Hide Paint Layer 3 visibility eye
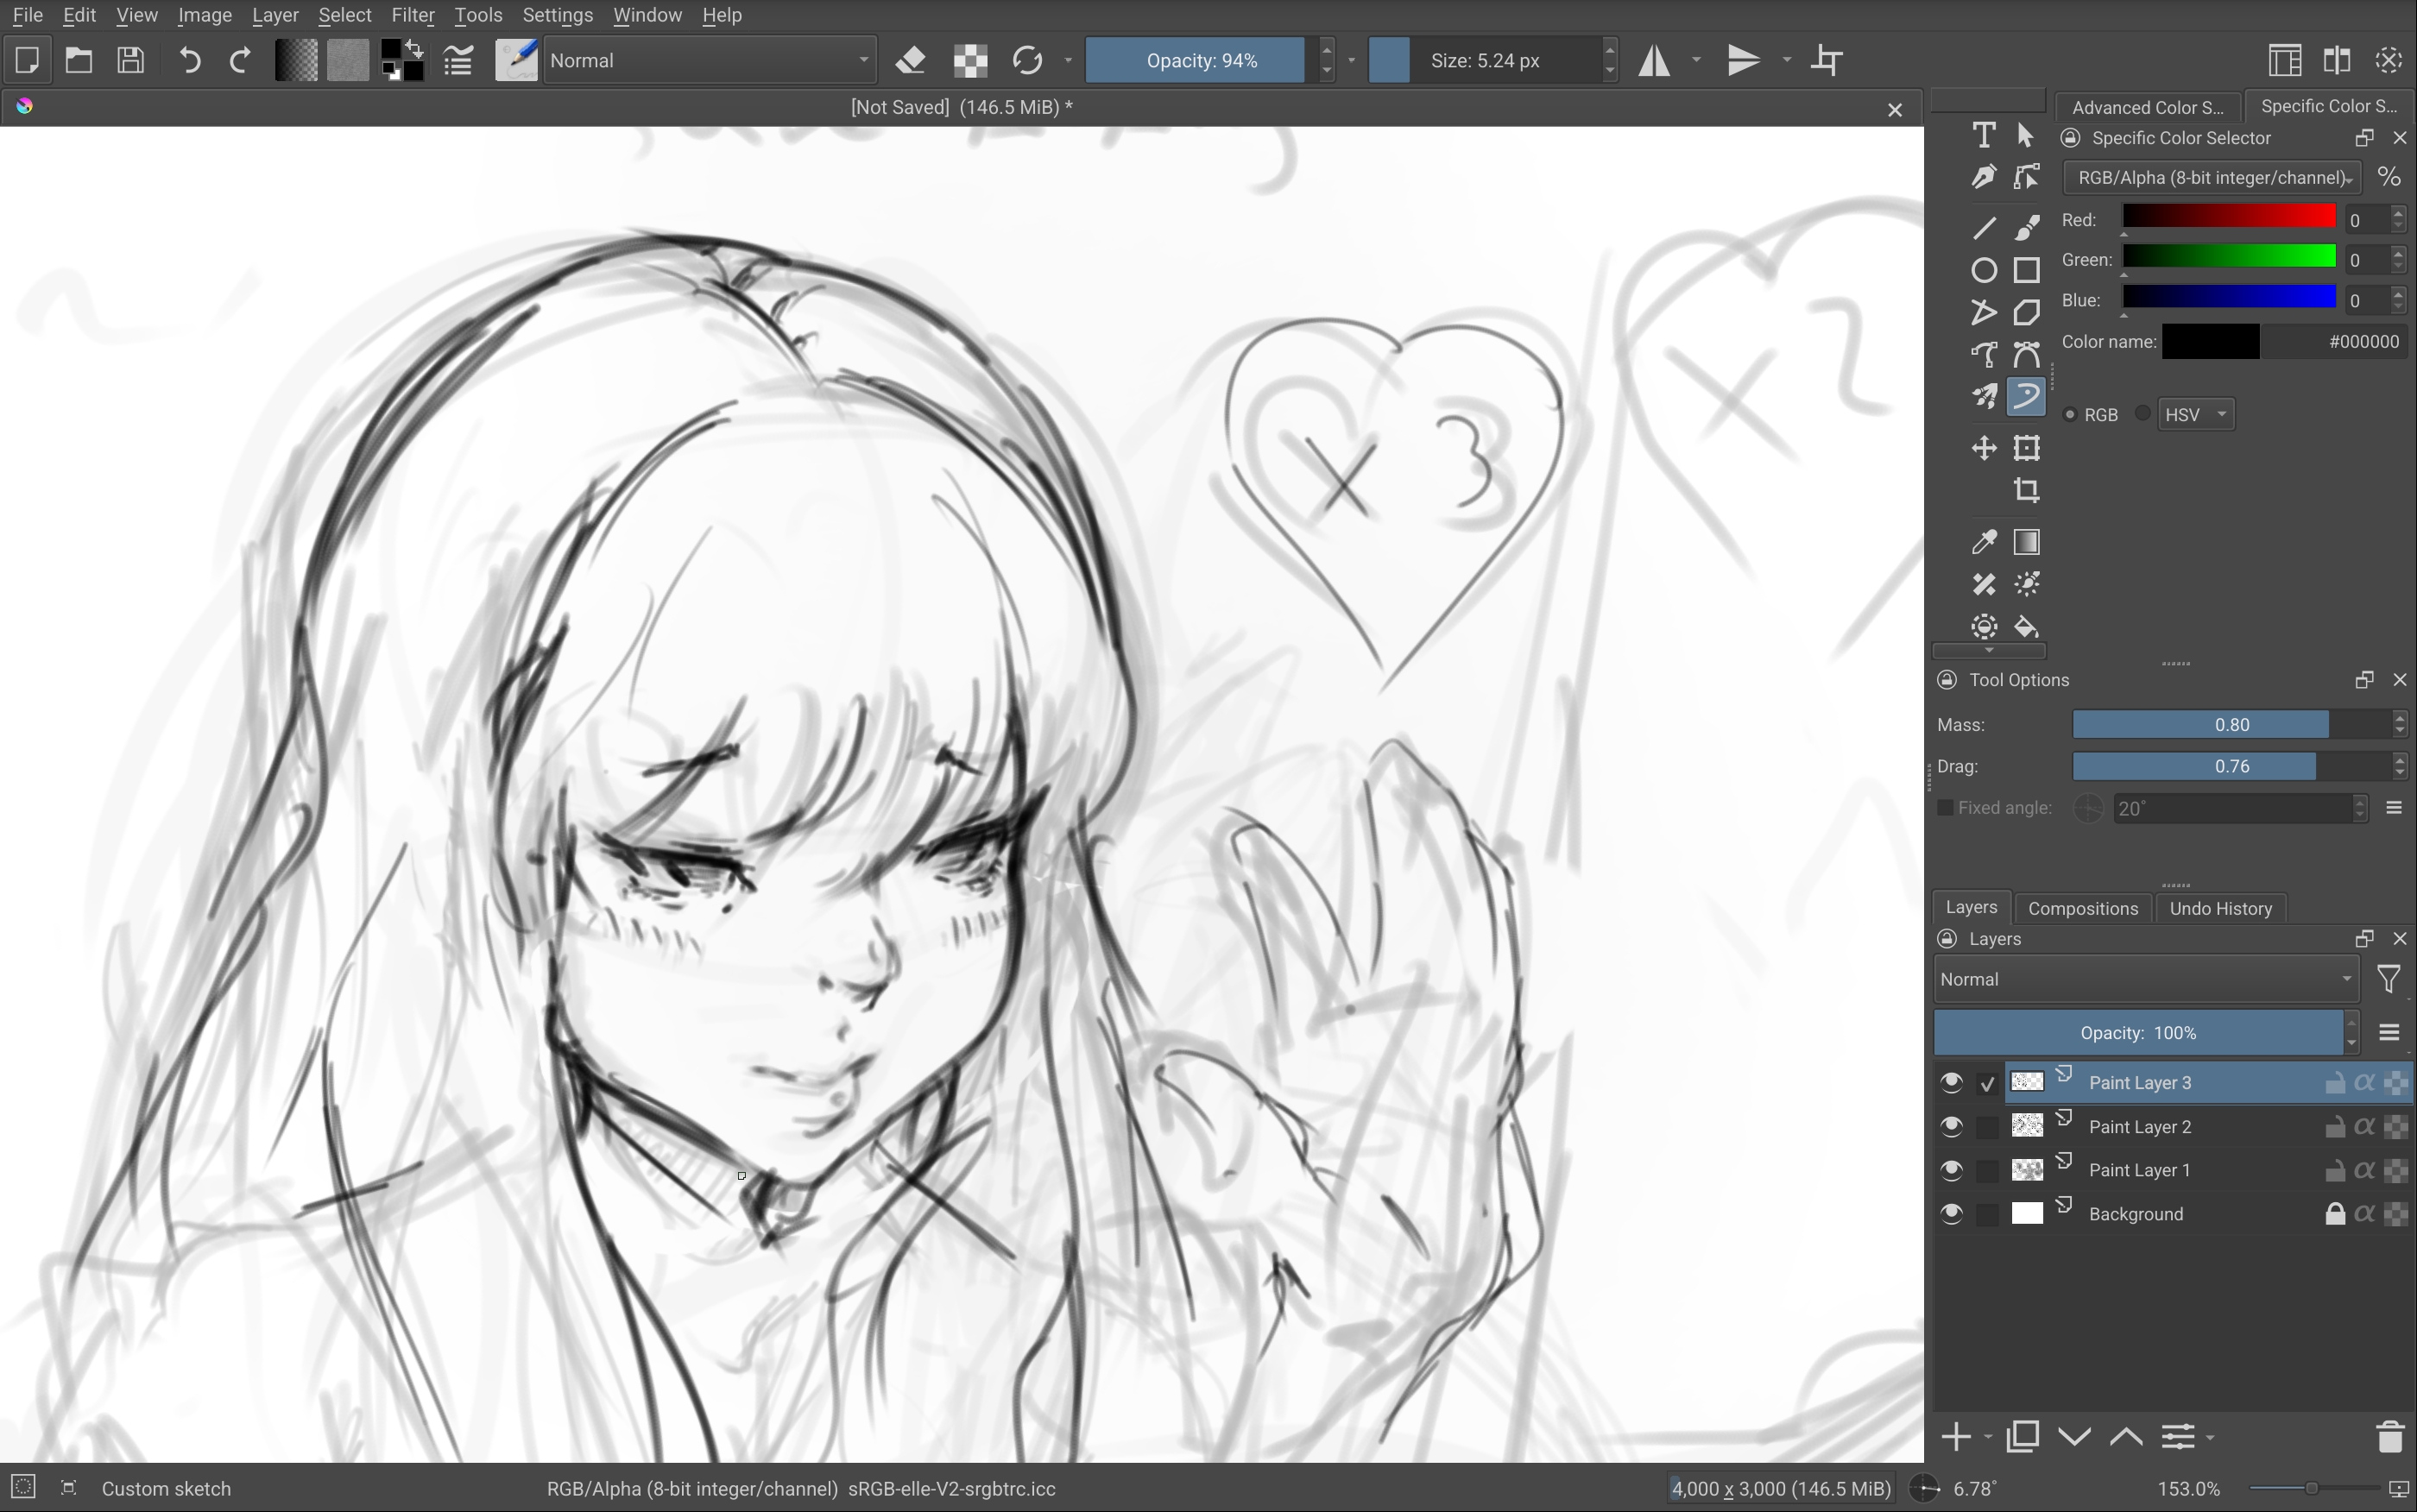Viewport: 2417px width, 1512px height. [x=1951, y=1083]
